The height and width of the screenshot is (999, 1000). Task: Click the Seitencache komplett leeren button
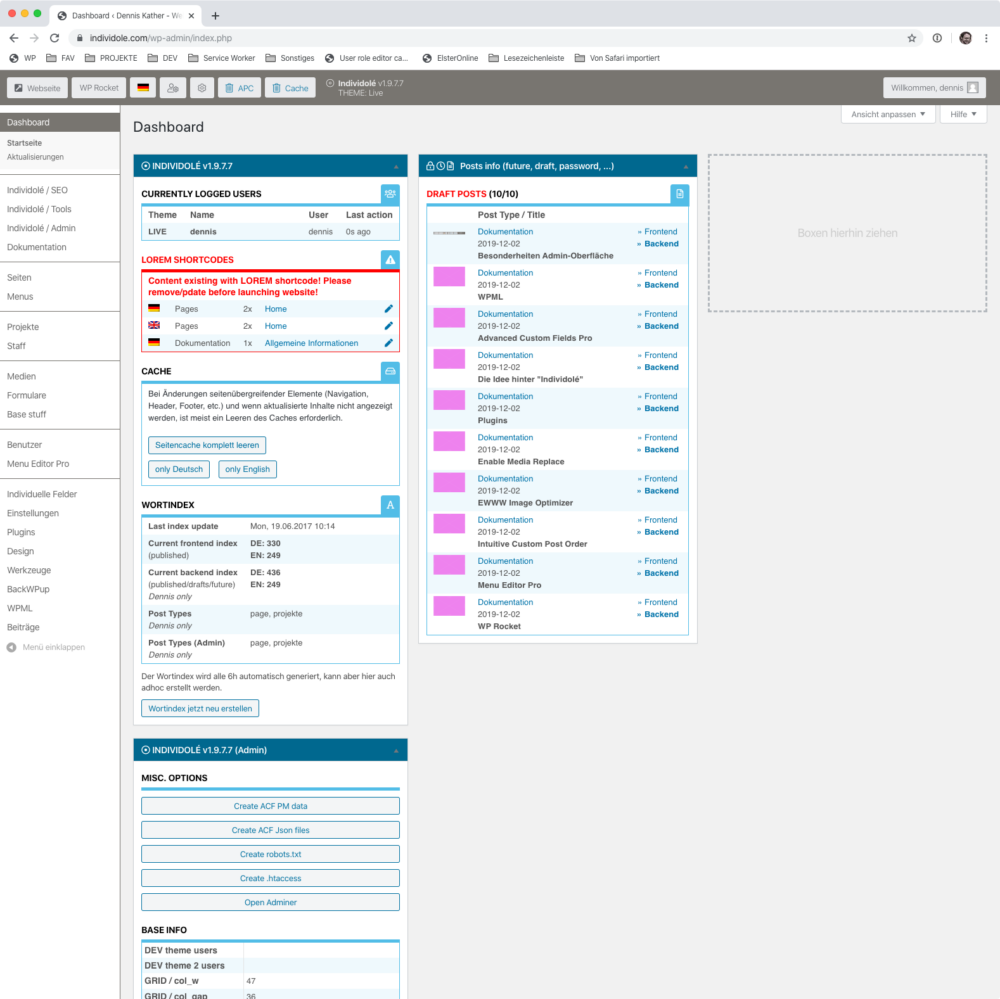click(207, 445)
